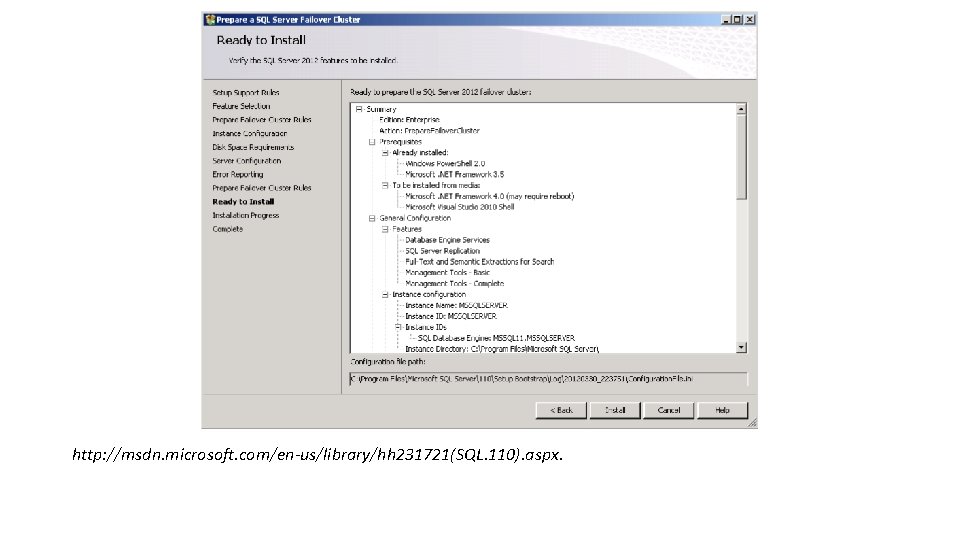Click scrollbar down arrow in summary tree
Image resolution: width=960 pixels, height=540 pixels.
point(741,347)
